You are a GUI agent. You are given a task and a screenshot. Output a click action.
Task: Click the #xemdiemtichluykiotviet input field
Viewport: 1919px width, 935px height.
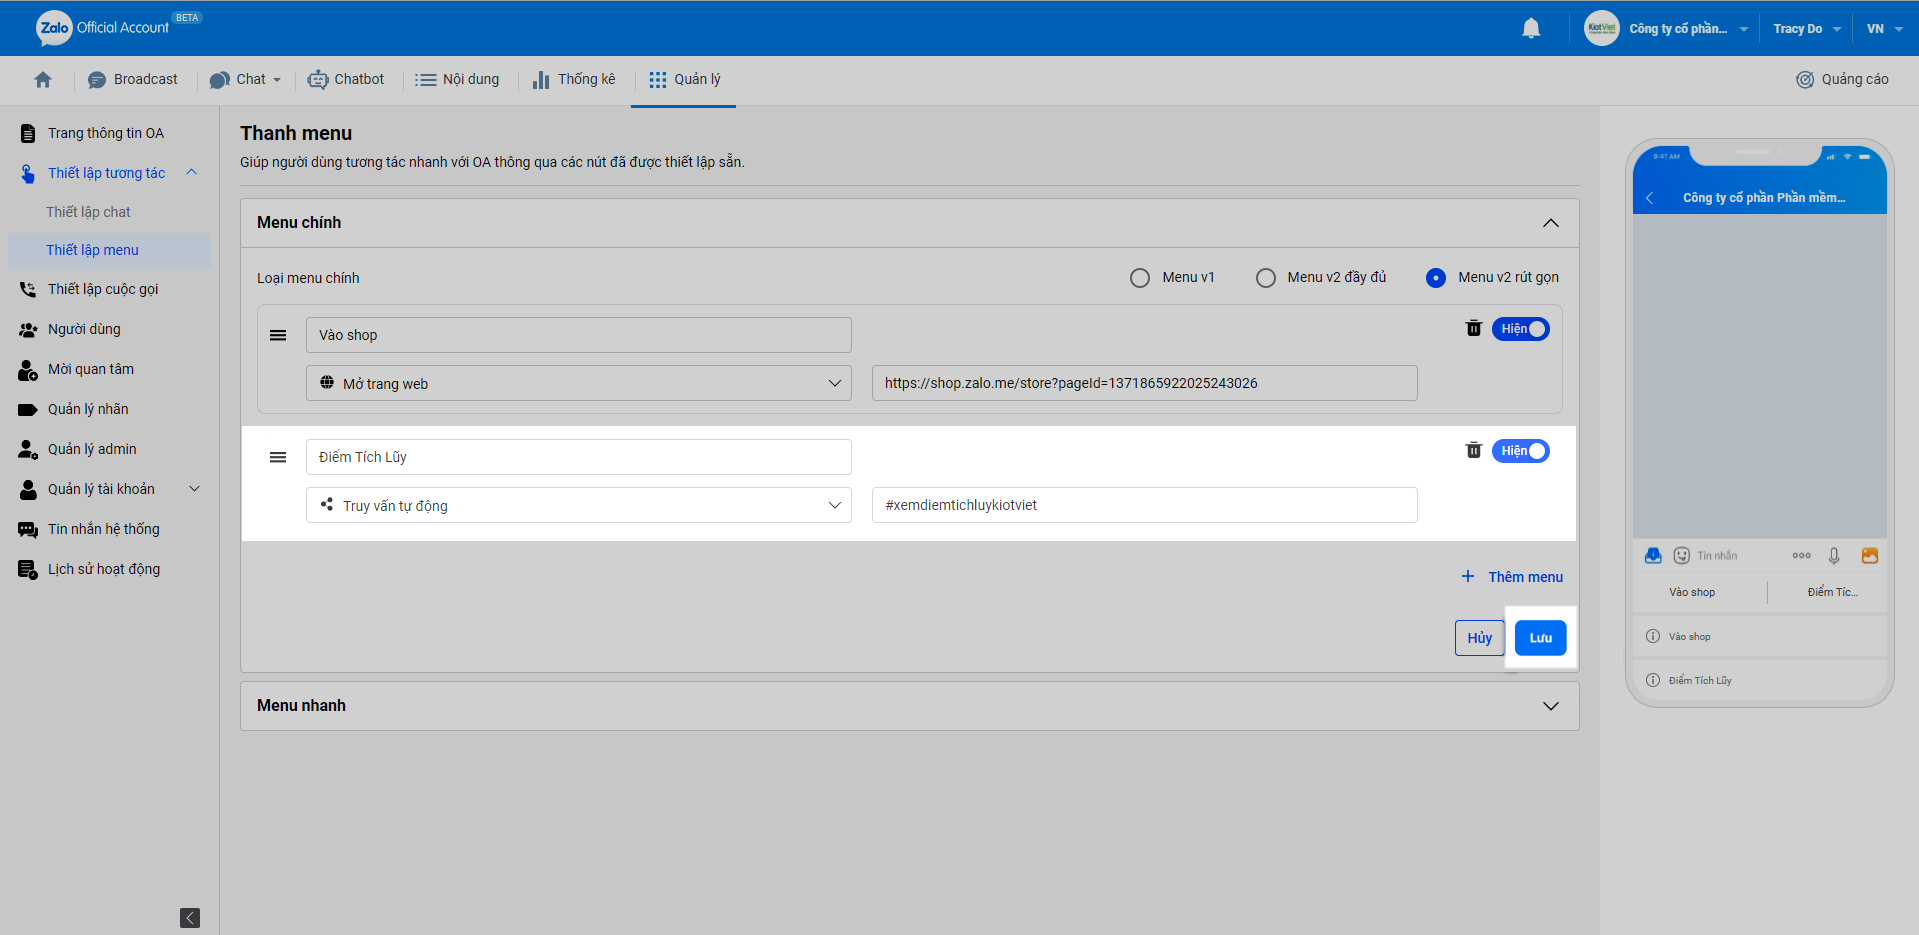1144,505
